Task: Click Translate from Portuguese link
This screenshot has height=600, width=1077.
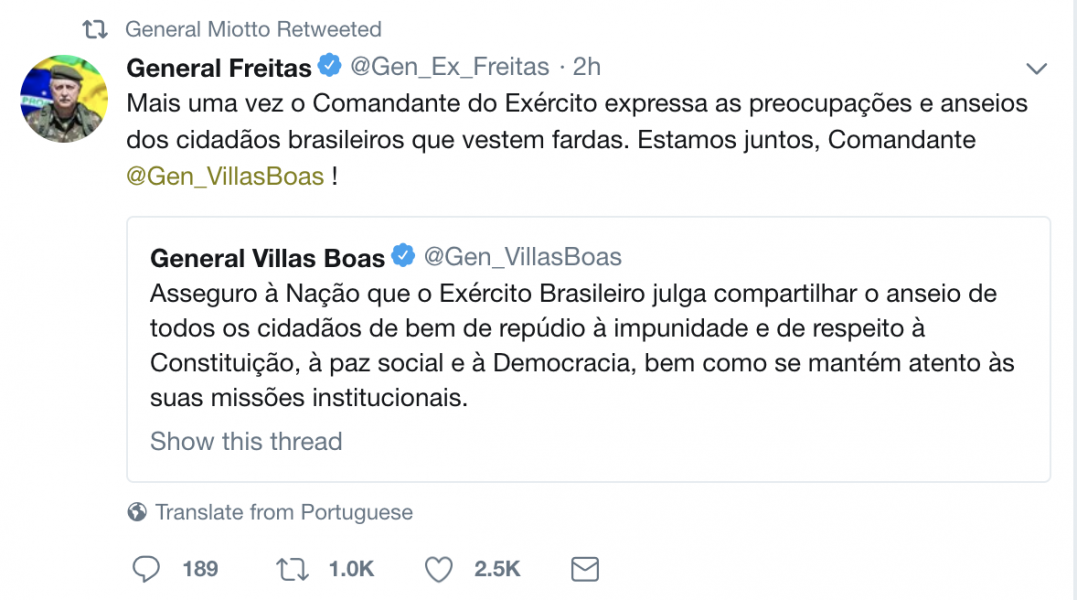Action: coord(284,512)
